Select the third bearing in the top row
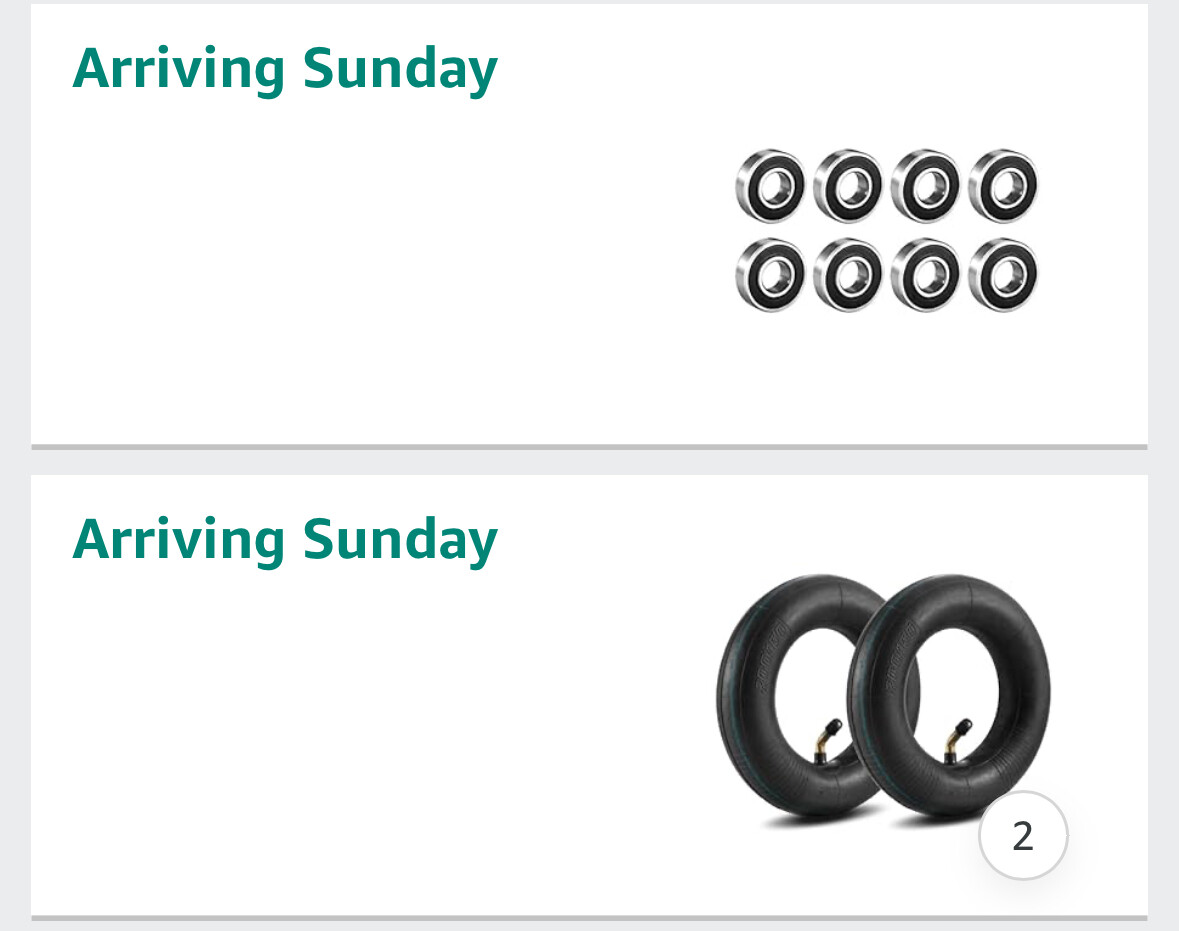The width and height of the screenshot is (1179, 931). click(x=925, y=186)
